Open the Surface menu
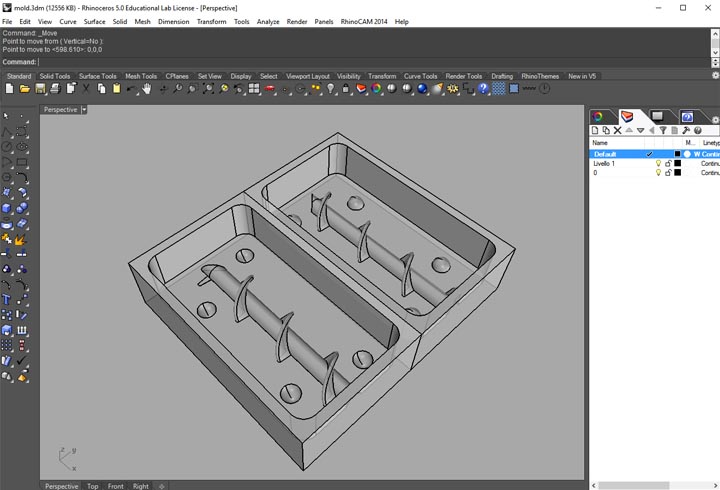The height and width of the screenshot is (490, 720). [95, 22]
